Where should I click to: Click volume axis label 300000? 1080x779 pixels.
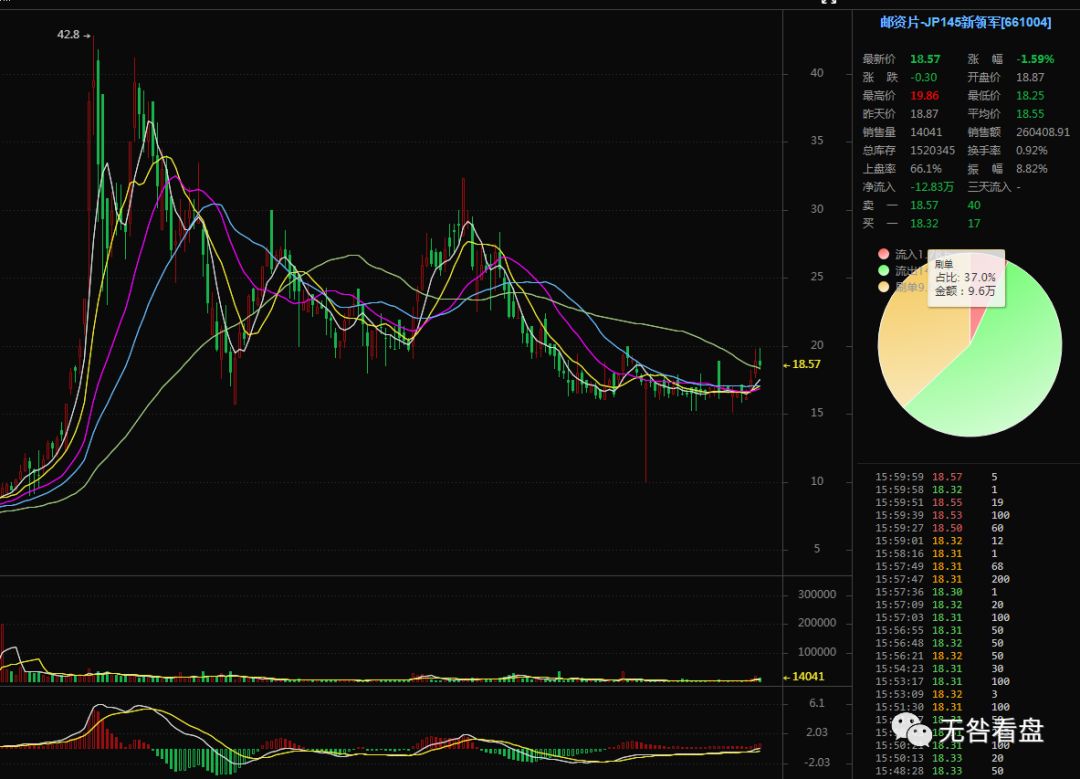[817, 594]
